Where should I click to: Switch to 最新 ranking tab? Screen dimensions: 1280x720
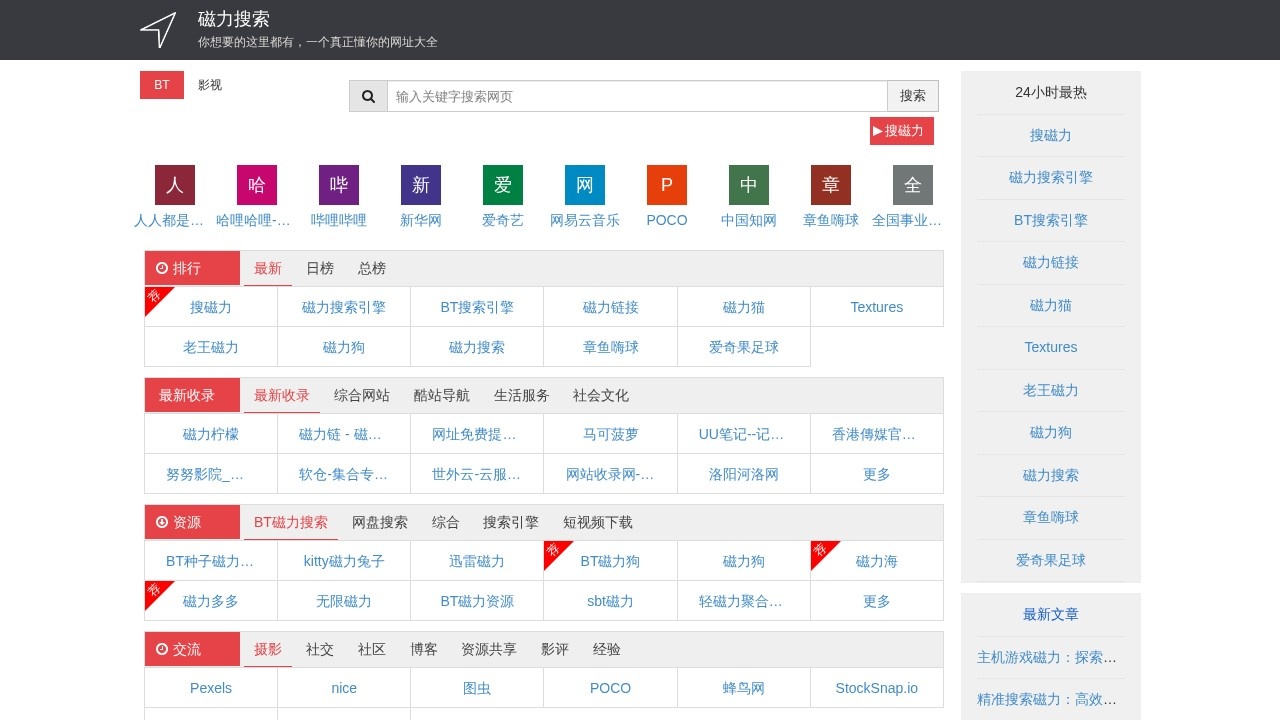click(x=268, y=268)
